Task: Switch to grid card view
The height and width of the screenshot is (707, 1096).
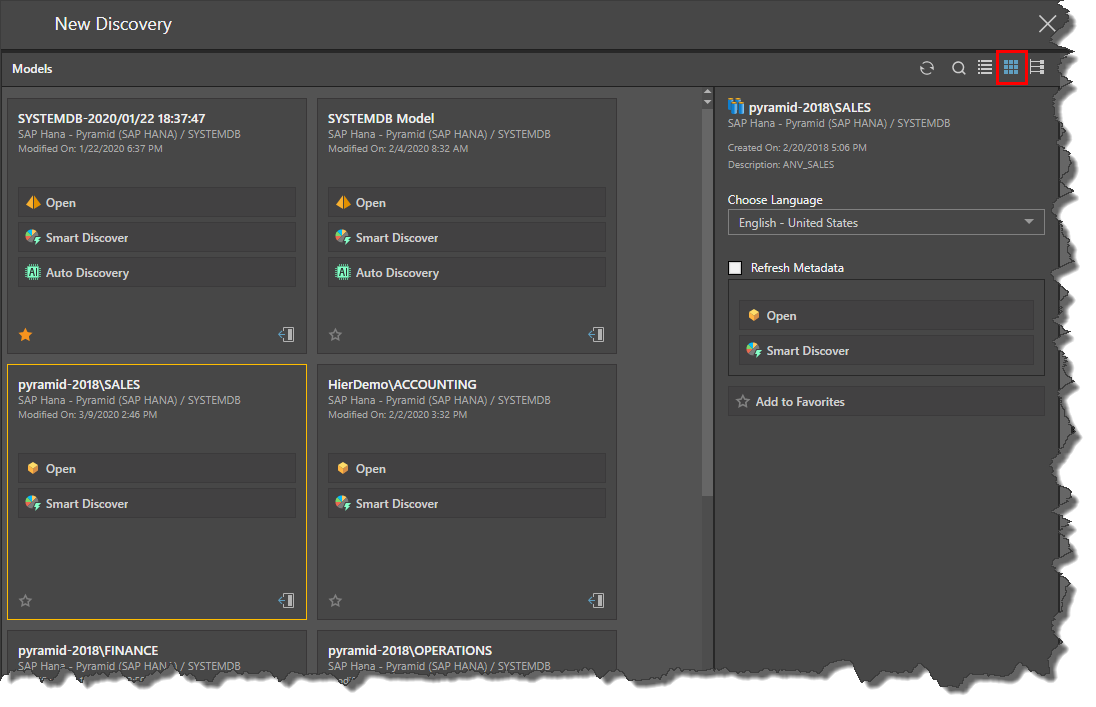Action: click(x=1011, y=68)
